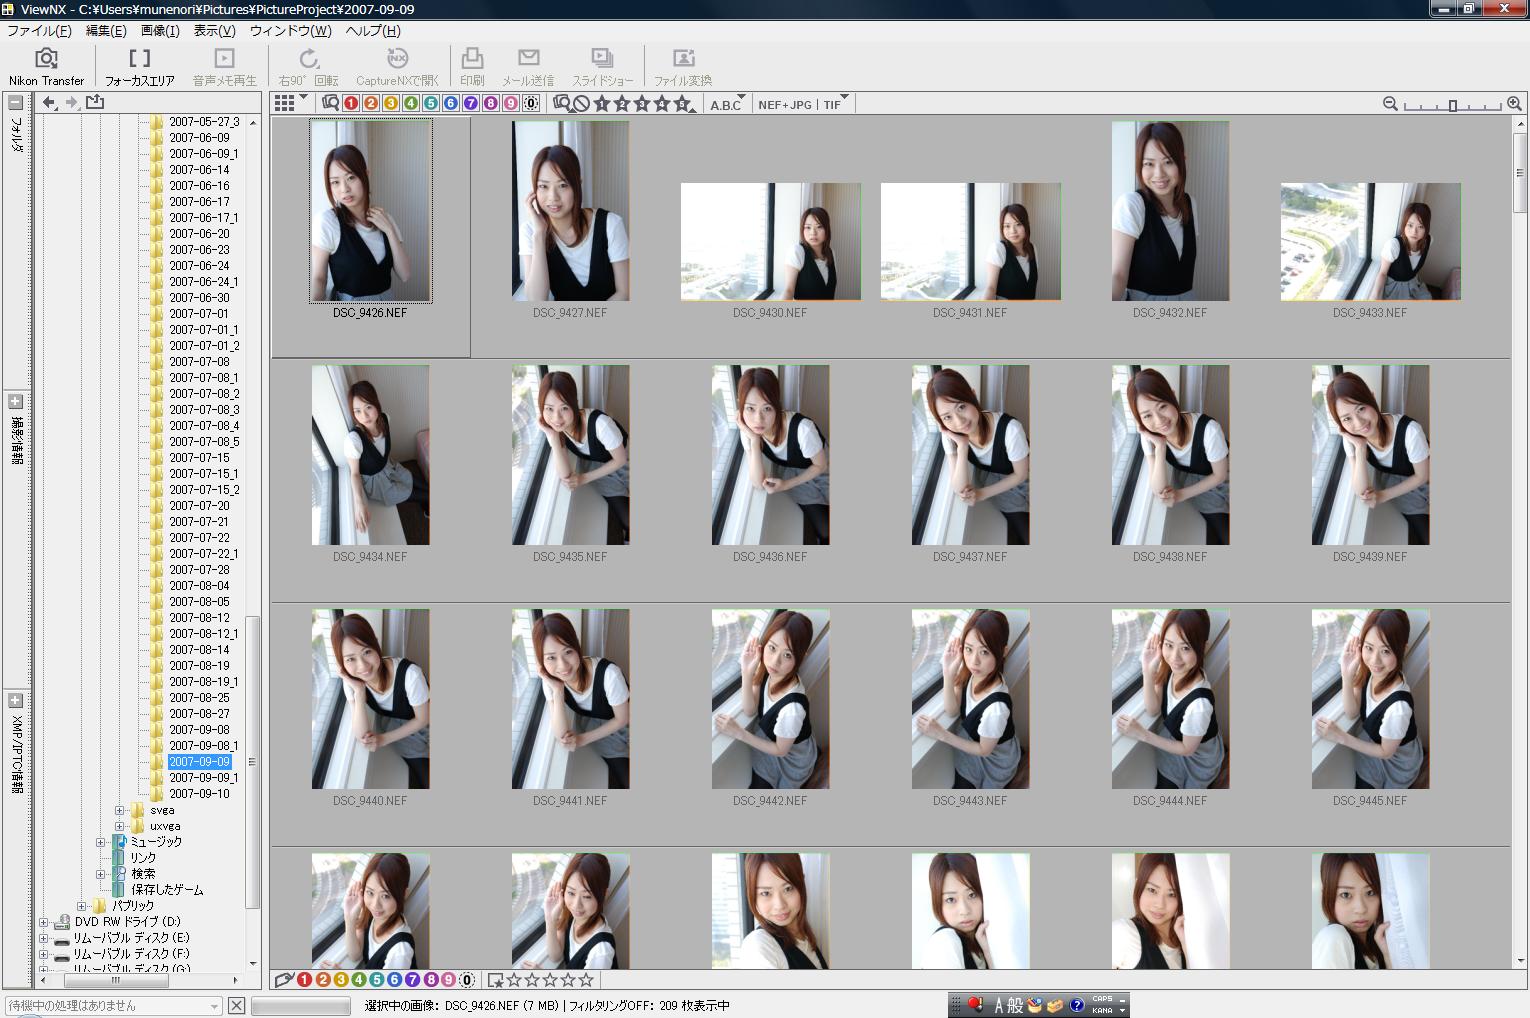Image resolution: width=1530 pixels, height=1018 pixels.
Task: Toggle the フォーカスエリア focus area display
Action: (140, 67)
